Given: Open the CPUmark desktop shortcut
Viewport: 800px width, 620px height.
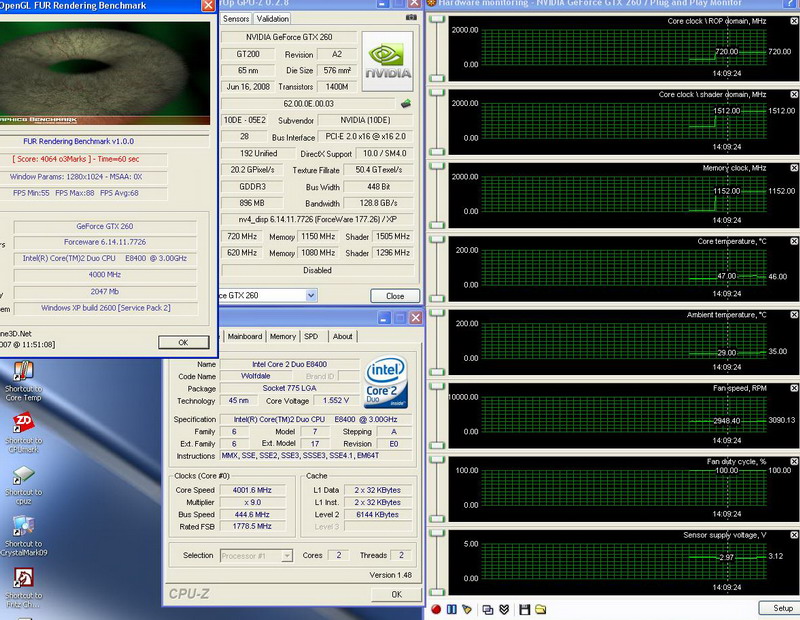Looking at the screenshot, I should 23,432.
